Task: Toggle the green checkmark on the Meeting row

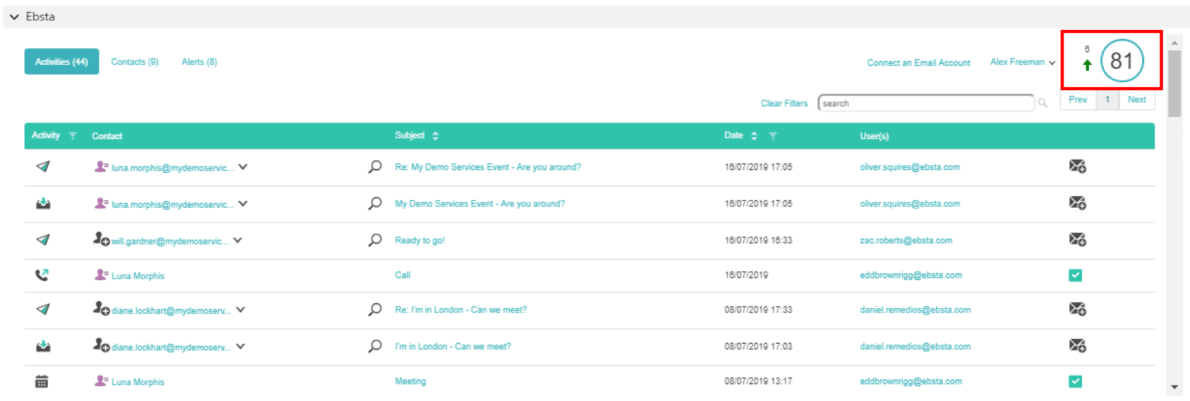Action: pos(1076,381)
